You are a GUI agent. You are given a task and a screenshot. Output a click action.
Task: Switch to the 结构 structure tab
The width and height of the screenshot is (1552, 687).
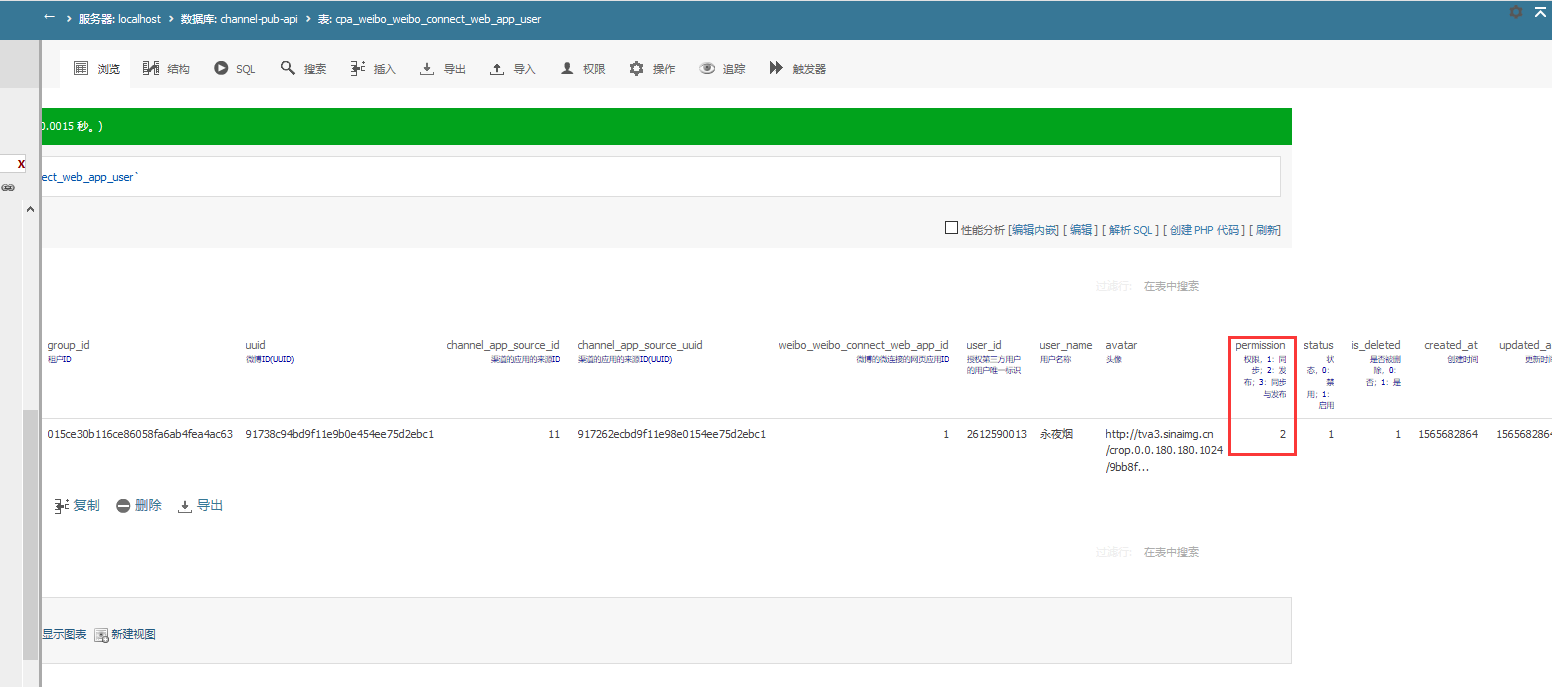166,69
